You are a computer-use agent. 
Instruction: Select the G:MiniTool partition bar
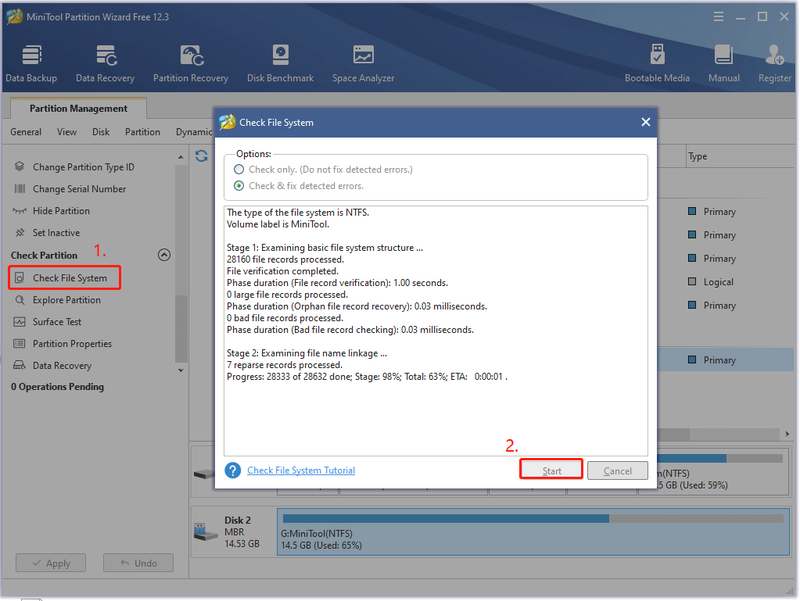(x=533, y=532)
